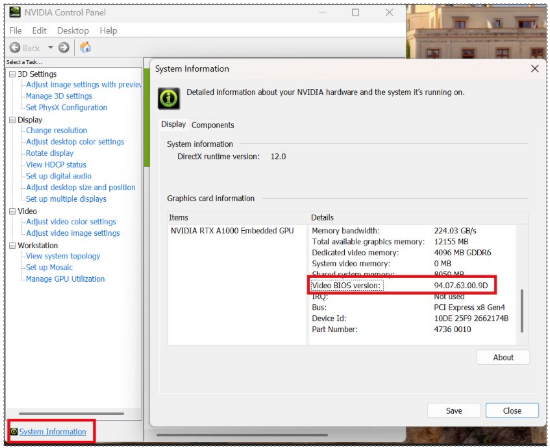This screenshot has height=448, width=550.
Task: Click the green info icon in dialog
Action: click(169, 99)
